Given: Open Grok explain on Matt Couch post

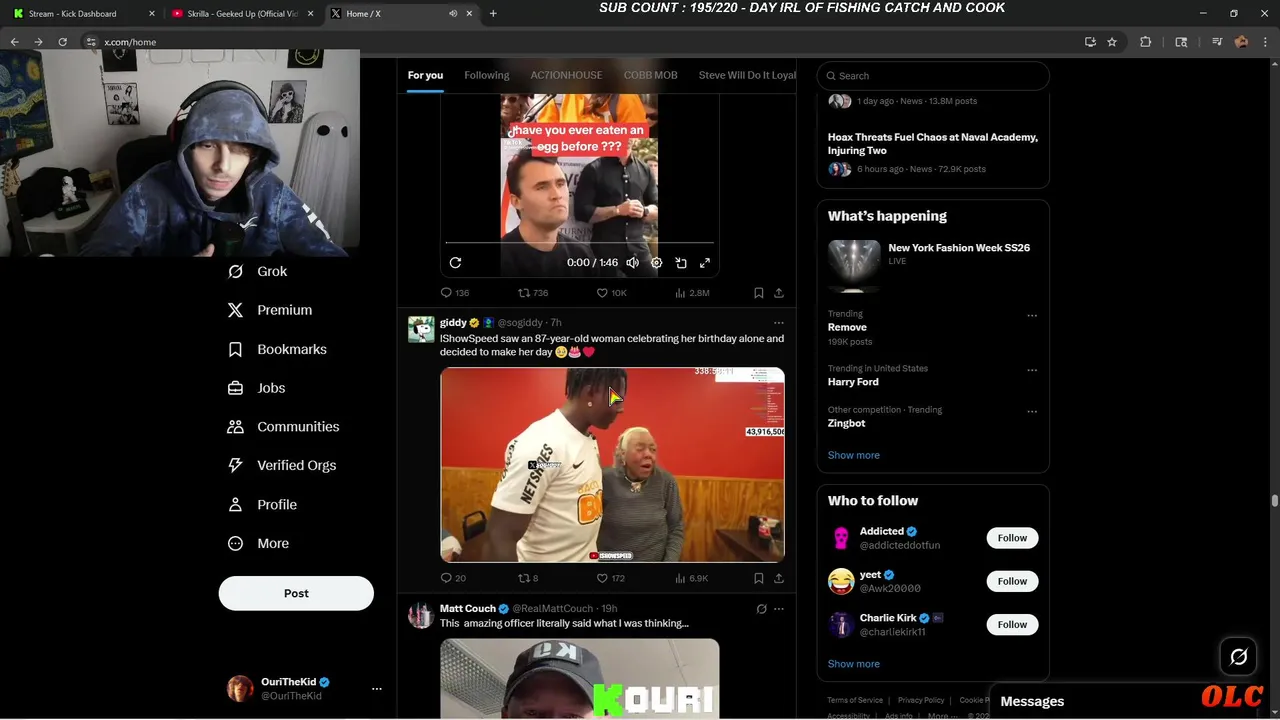Looking at the screenshot, I should tap(761, 609).
